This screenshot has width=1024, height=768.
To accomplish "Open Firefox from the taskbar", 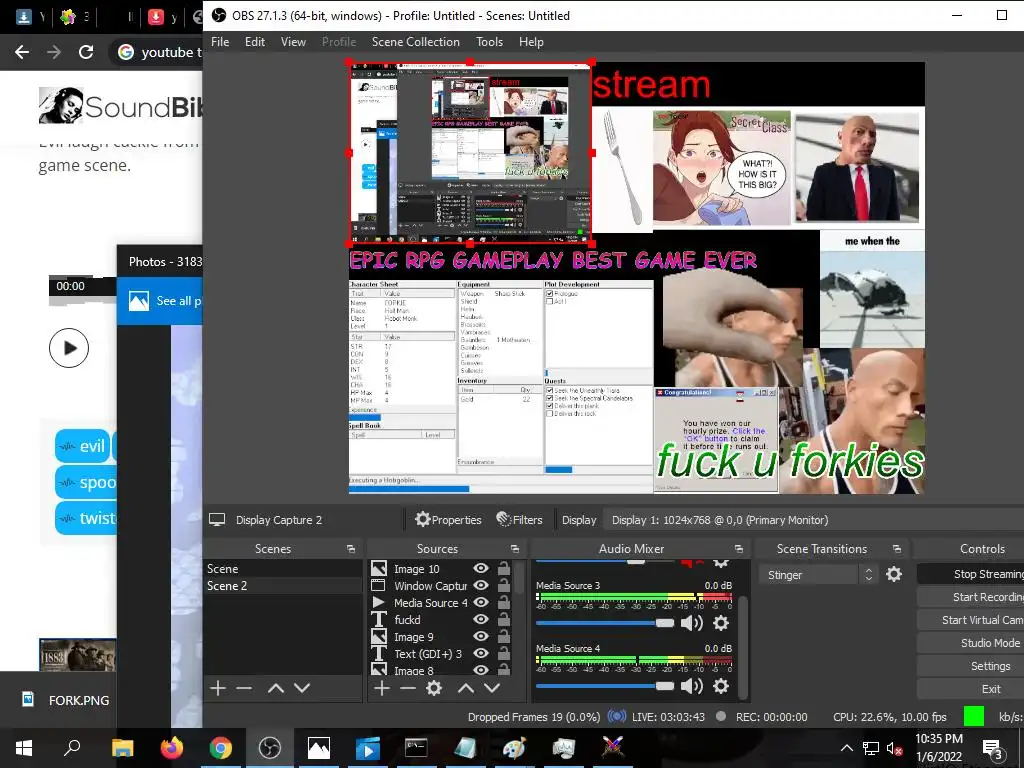I will point(172,747).
